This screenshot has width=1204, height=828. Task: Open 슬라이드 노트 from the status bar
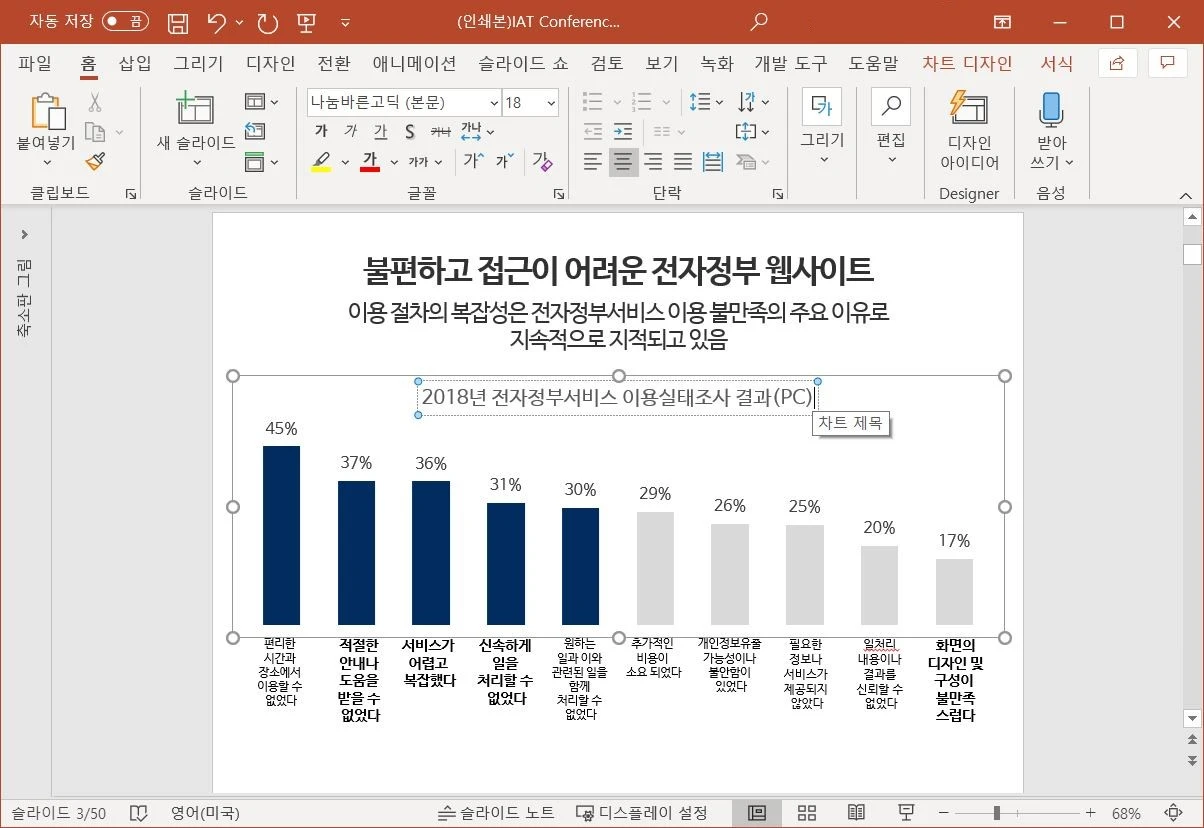[496, 812]
